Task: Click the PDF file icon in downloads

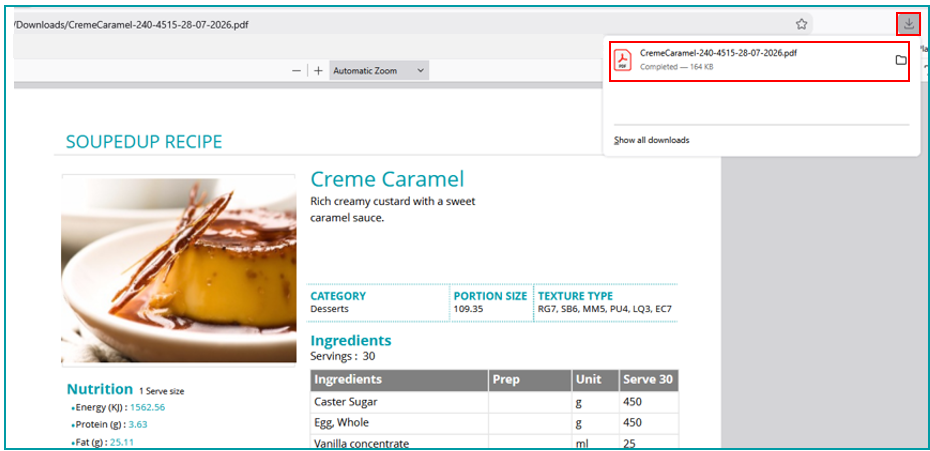Action: tap(623, 60)
